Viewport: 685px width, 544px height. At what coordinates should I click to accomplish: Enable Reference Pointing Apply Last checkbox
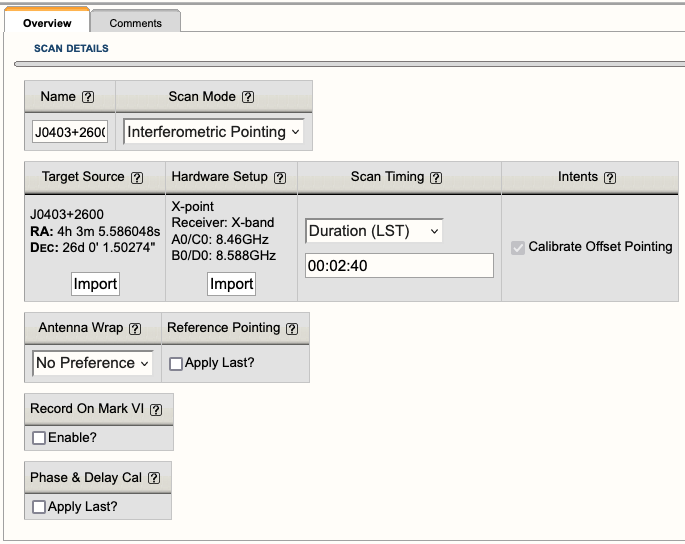176,364
